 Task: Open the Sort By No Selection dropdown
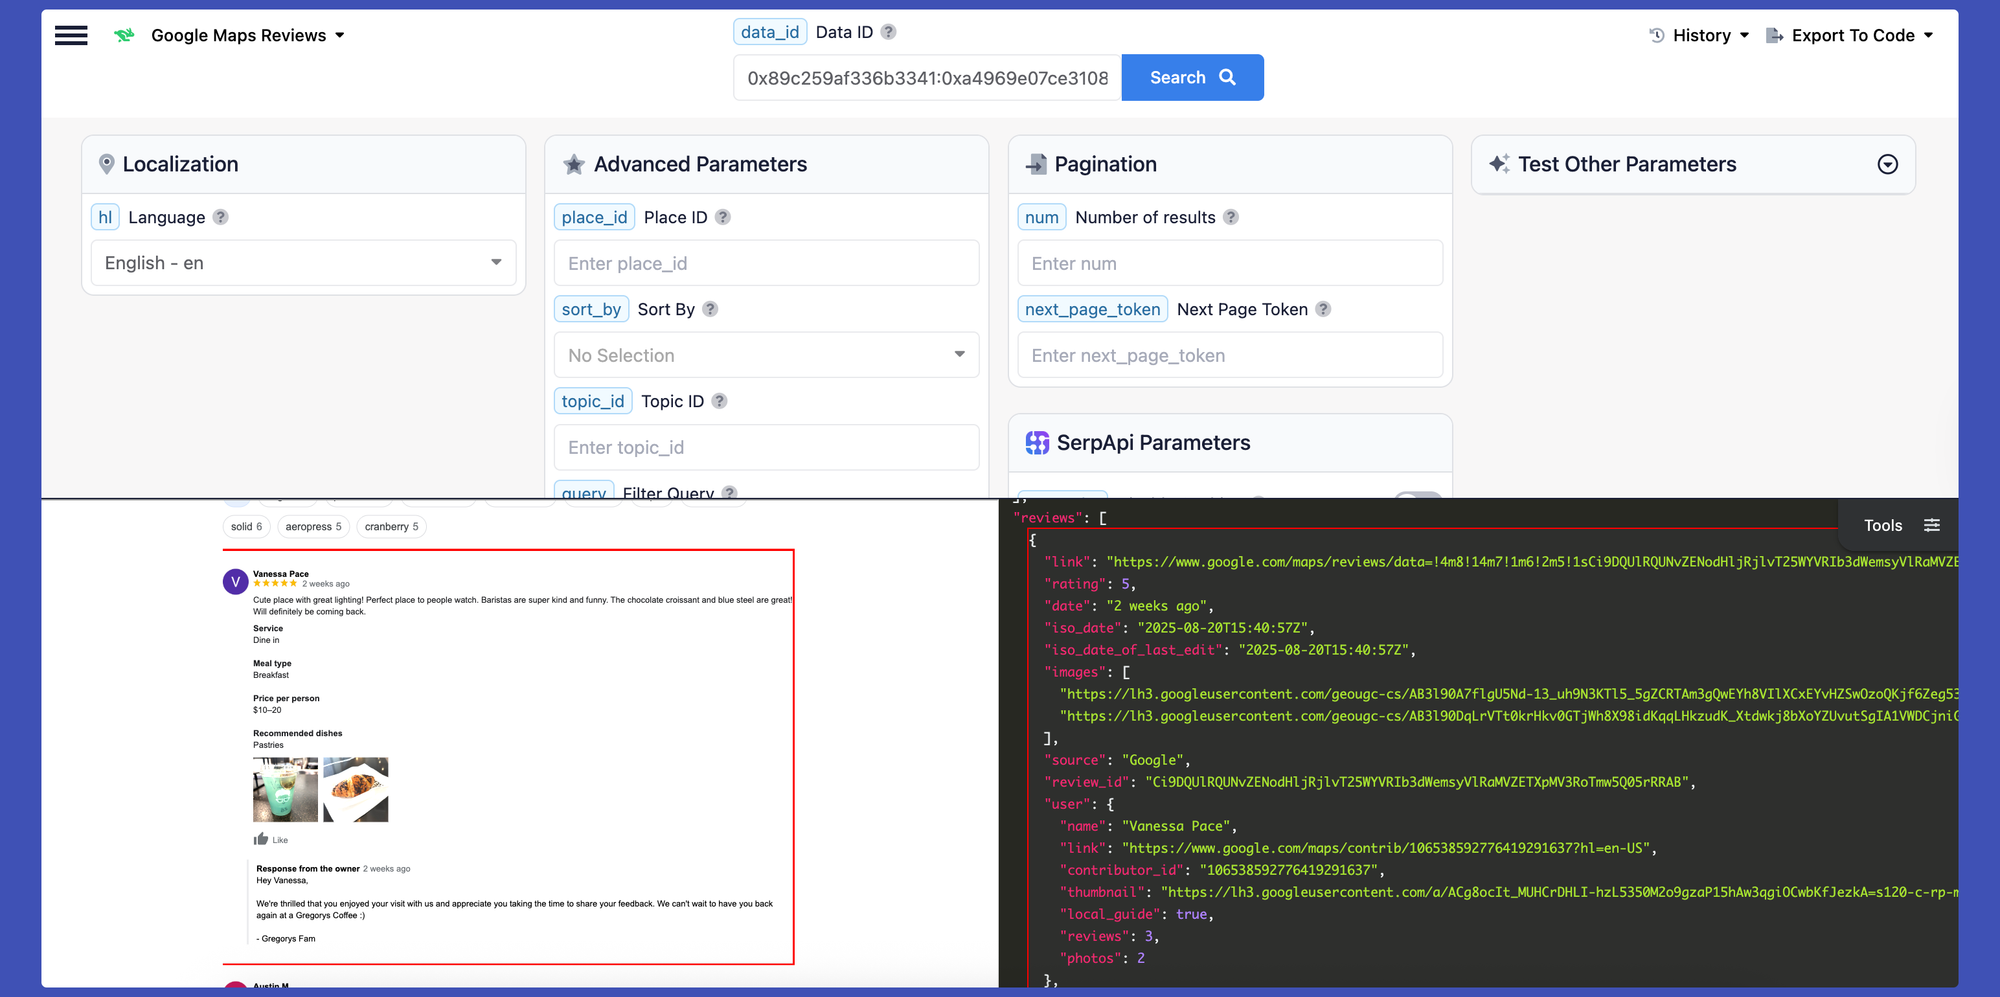click(x=767, y=355)
